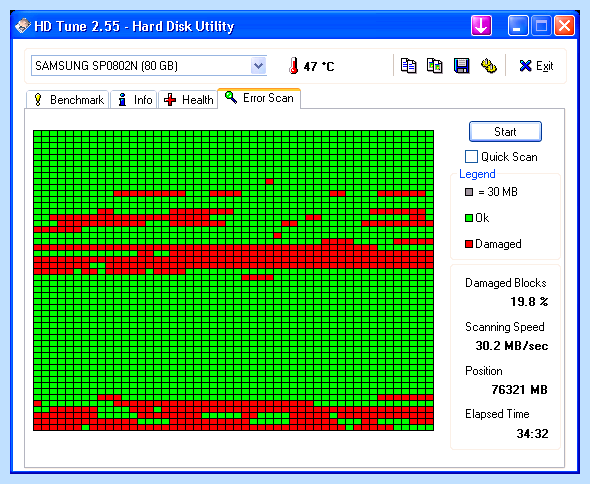Click the red Damaged legend swatch
This screenshot has width=590, height=484.
(x=469, y=244)
